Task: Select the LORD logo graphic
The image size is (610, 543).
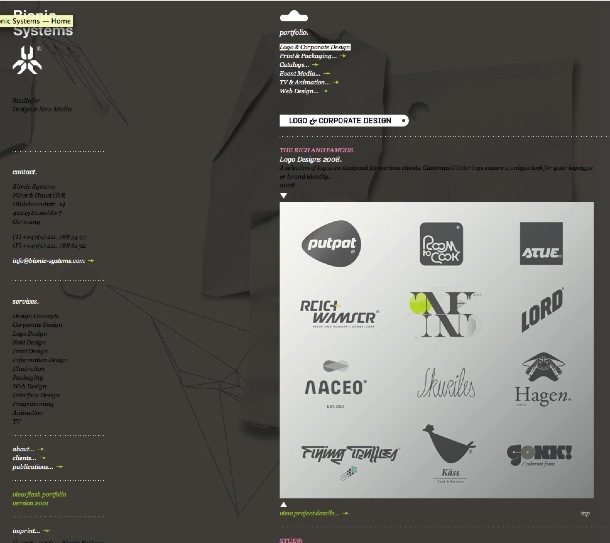Action: click(541, 311)
